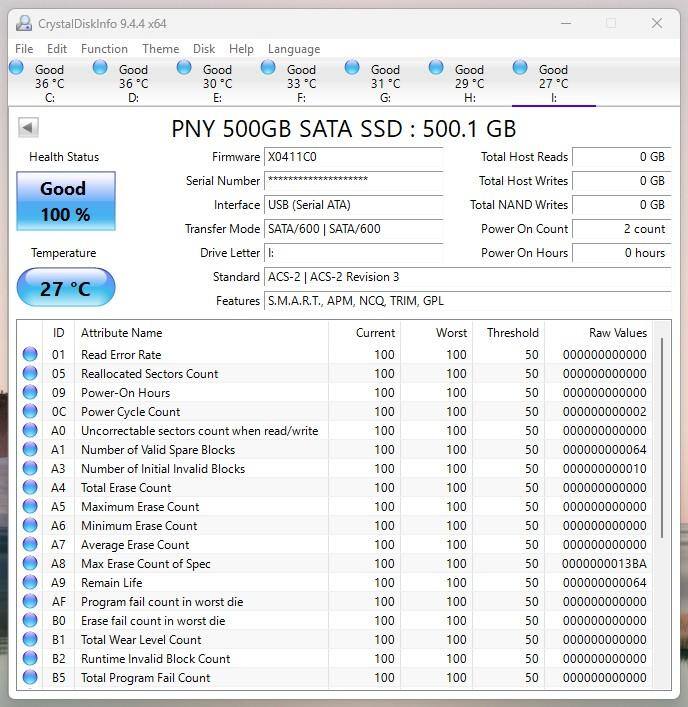This screenshot has width=688, height=707.
Task: Open the Function menu
Action: [x=104, y=48]
